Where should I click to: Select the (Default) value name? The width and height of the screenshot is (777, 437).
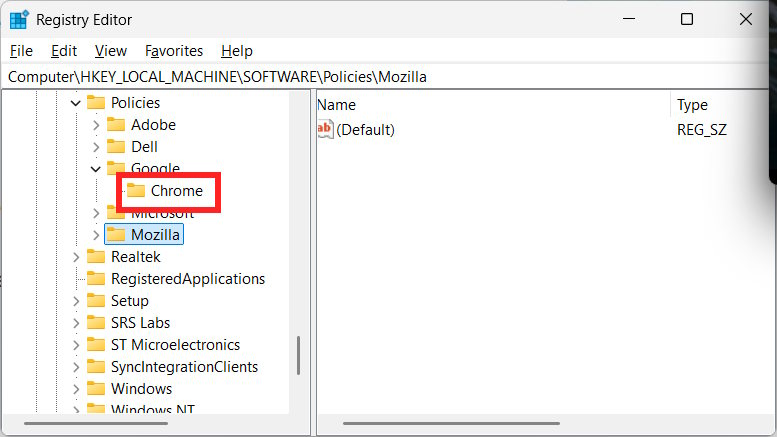tap(365, 130)
